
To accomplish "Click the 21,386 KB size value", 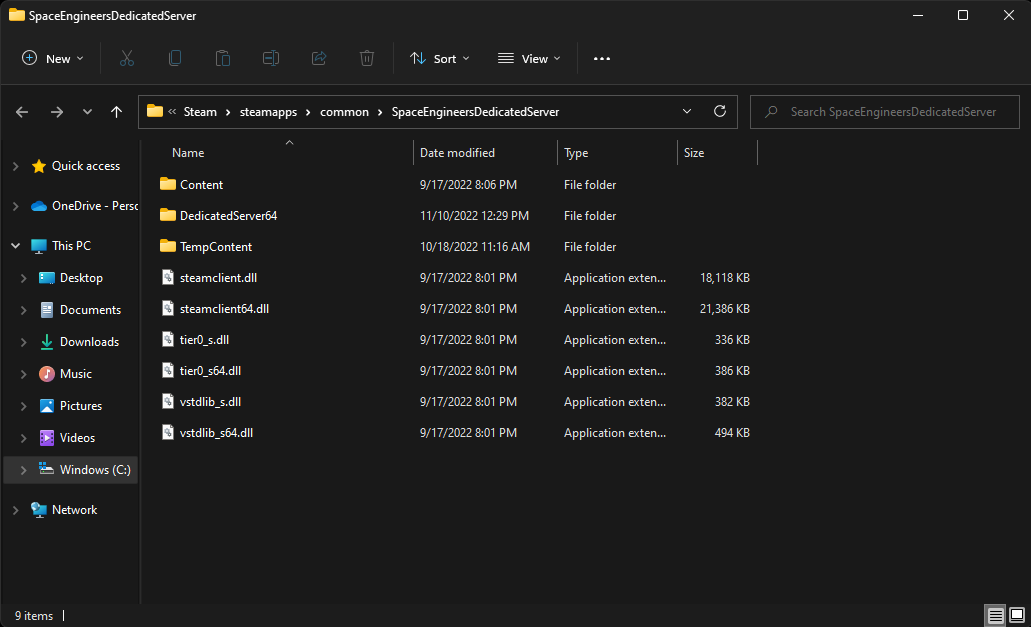I will [x=725, y=308].
